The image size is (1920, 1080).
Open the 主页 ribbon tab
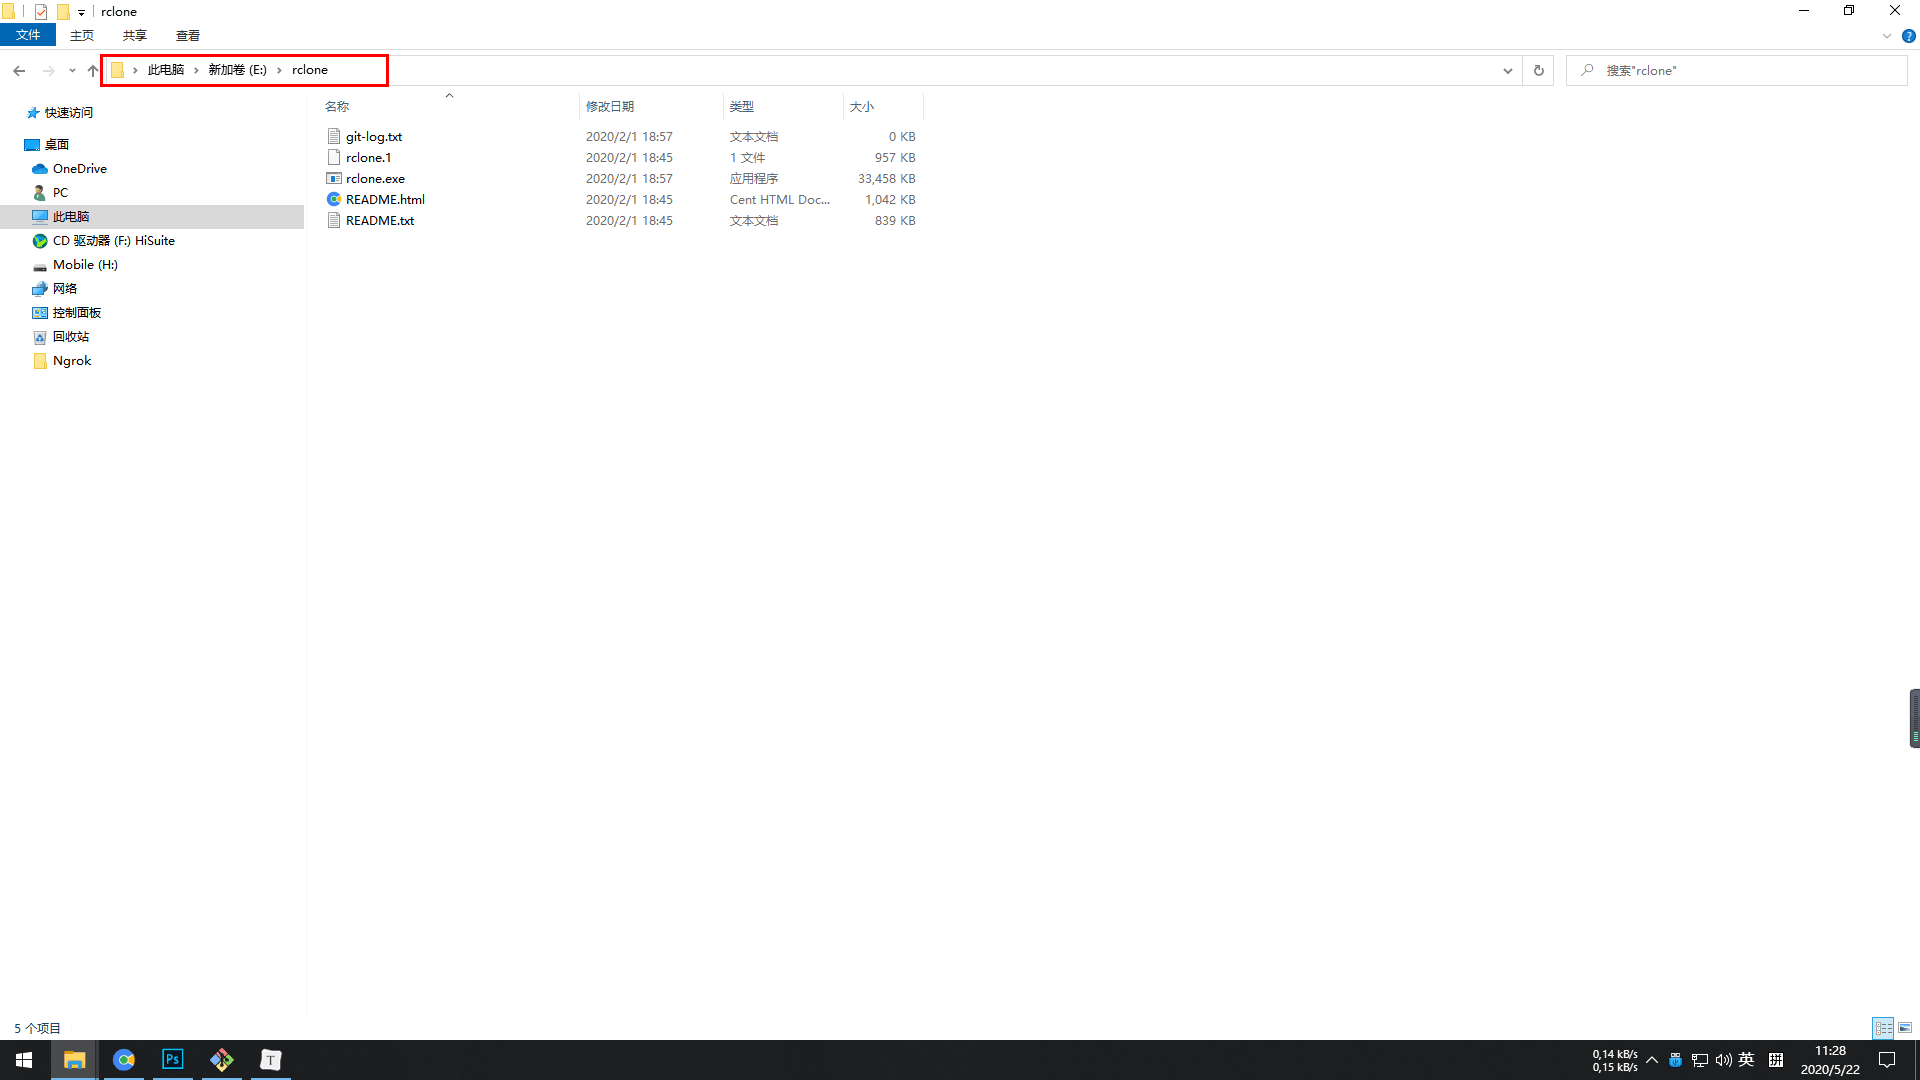(x=82, y=35)
